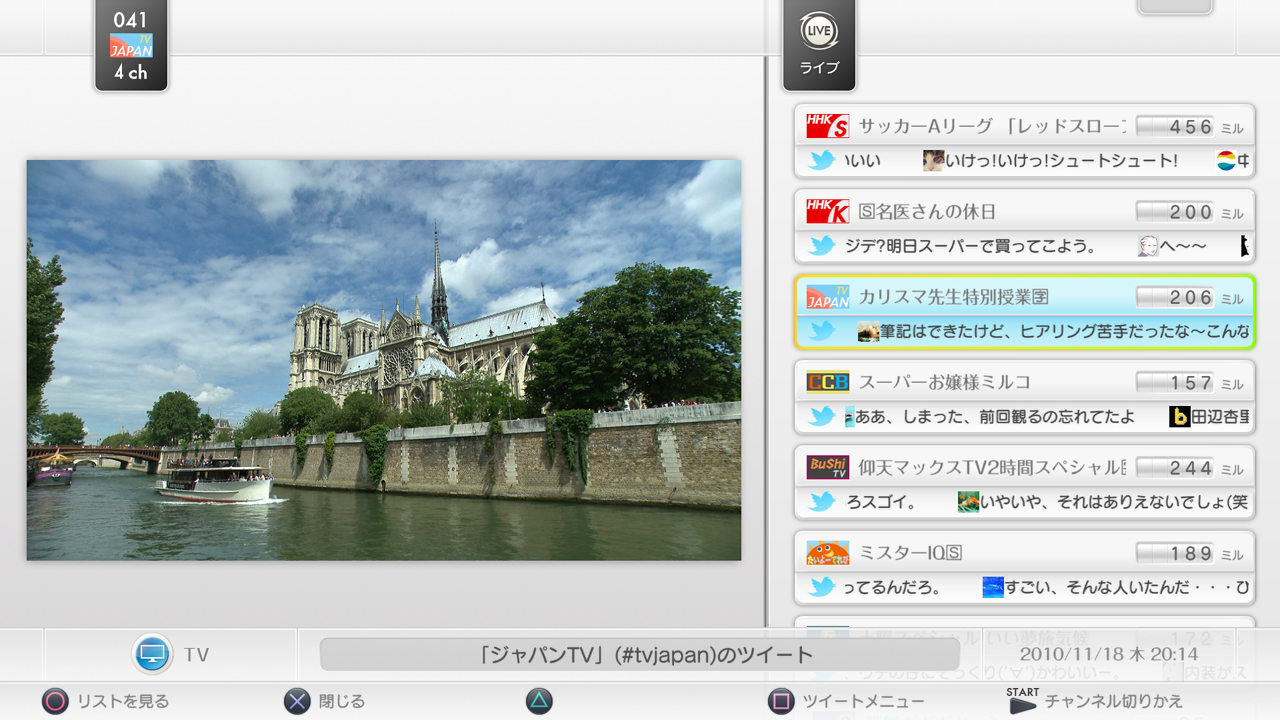The height and width of the screenshot is (720, 1280).
Task: Click the BuShi TV channel logo
Action: pyautogui.click(x=827, y=467)
